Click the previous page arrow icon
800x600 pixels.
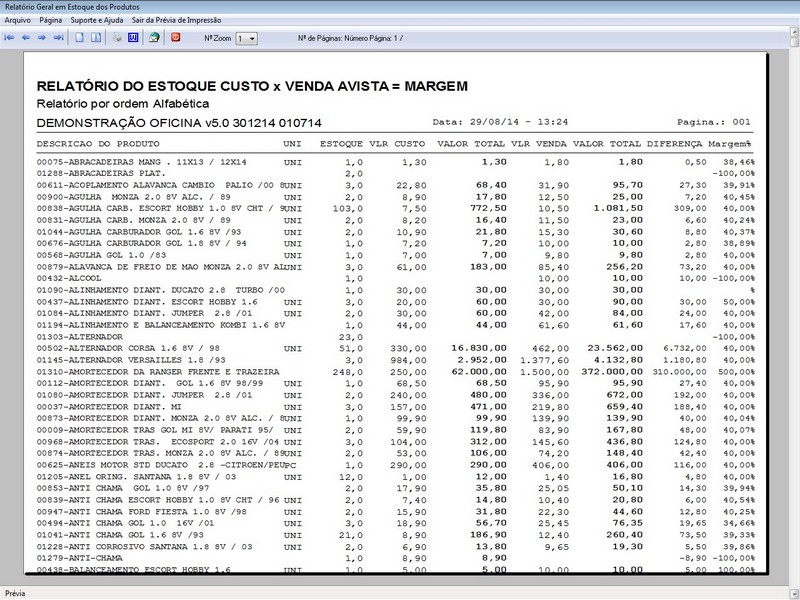point(26,37)
